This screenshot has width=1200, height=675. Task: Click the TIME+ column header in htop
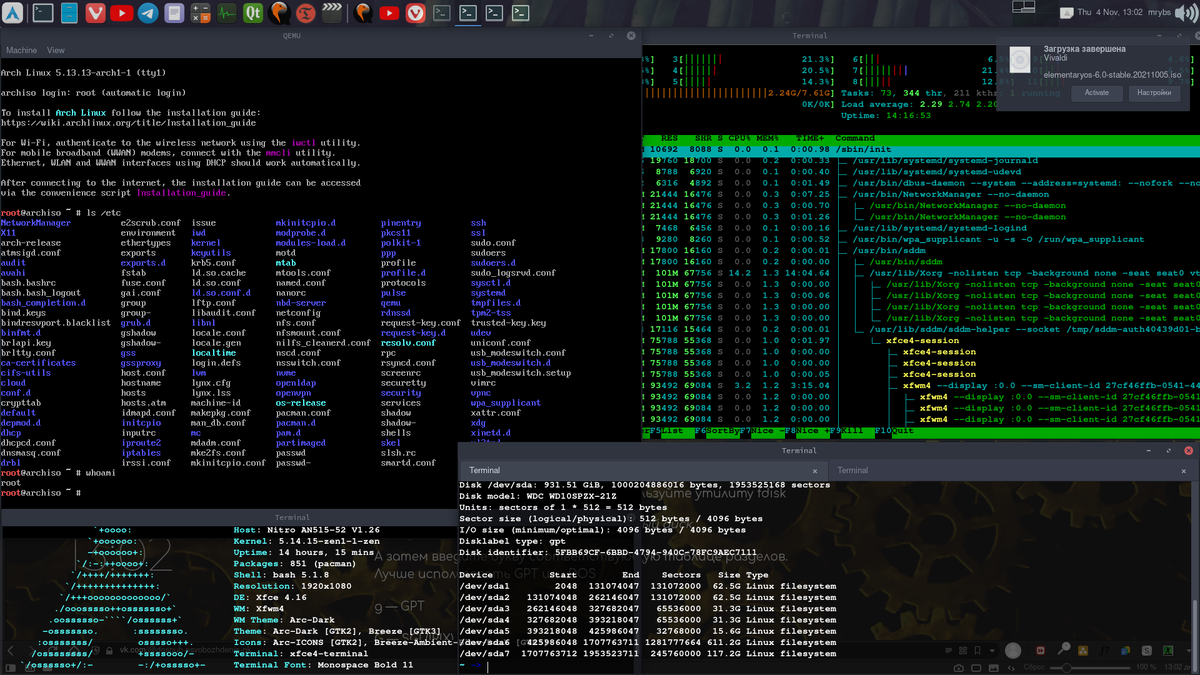point(810,138)
